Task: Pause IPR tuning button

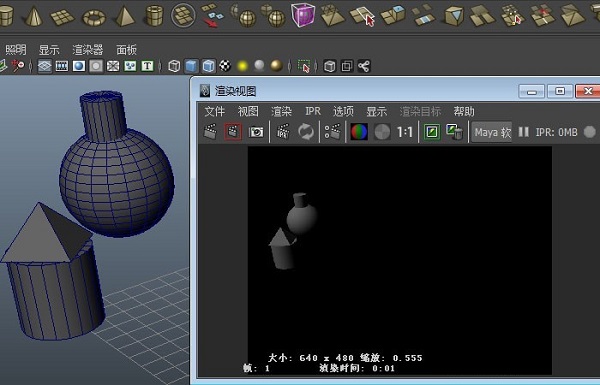Action: 523,132
